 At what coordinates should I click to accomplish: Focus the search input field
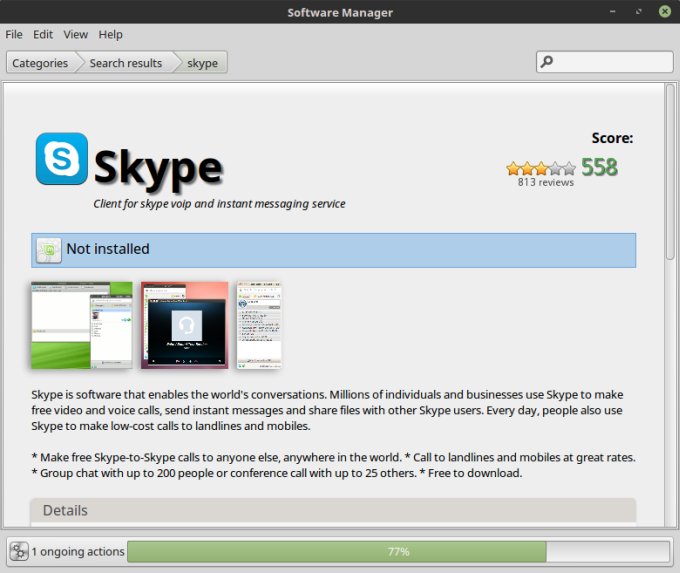pyautogui.click(x=605, y=62)
